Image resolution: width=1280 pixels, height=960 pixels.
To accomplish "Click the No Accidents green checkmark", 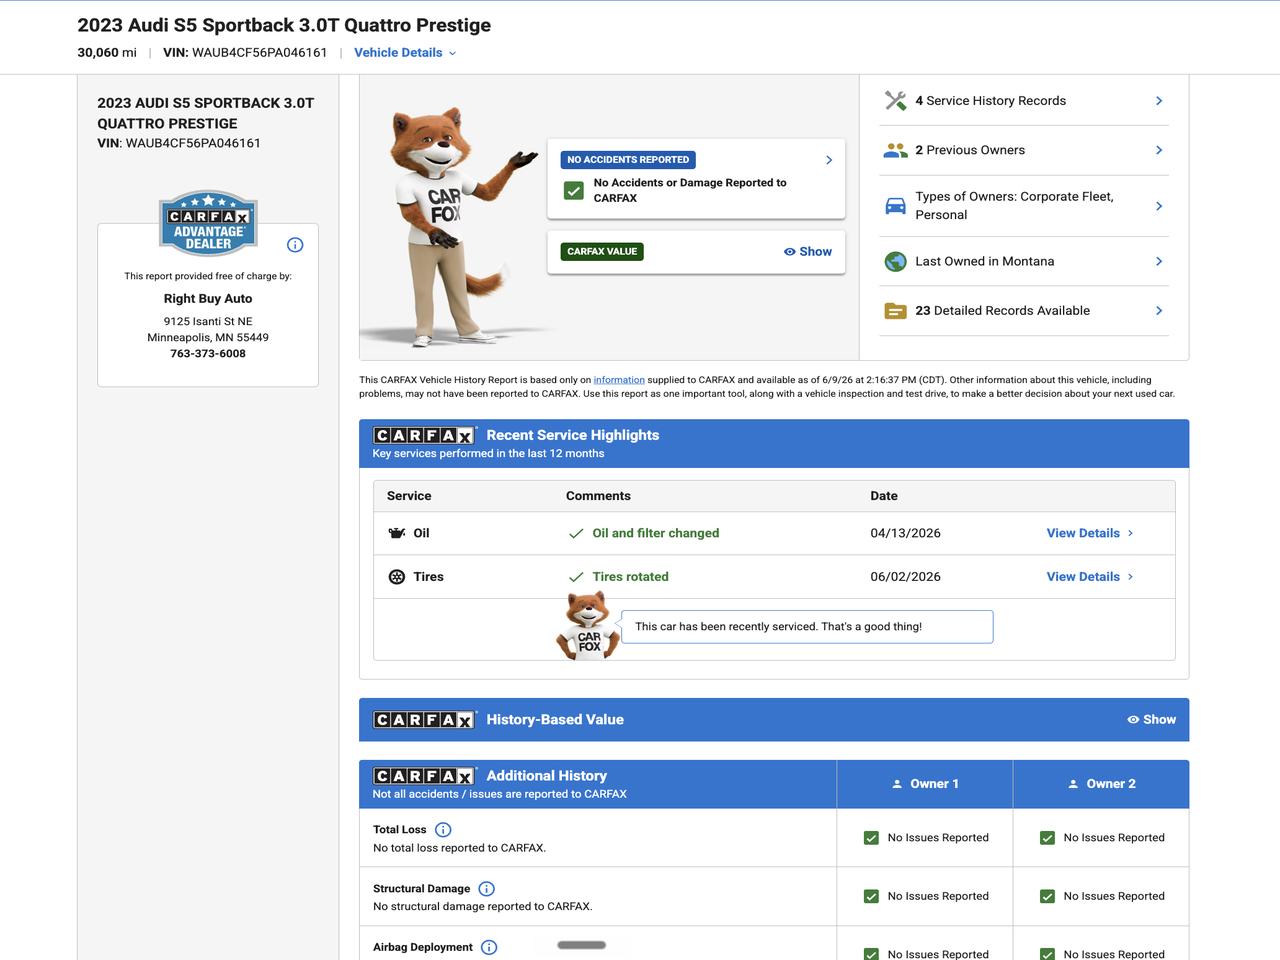I will (x=574, y=190).
